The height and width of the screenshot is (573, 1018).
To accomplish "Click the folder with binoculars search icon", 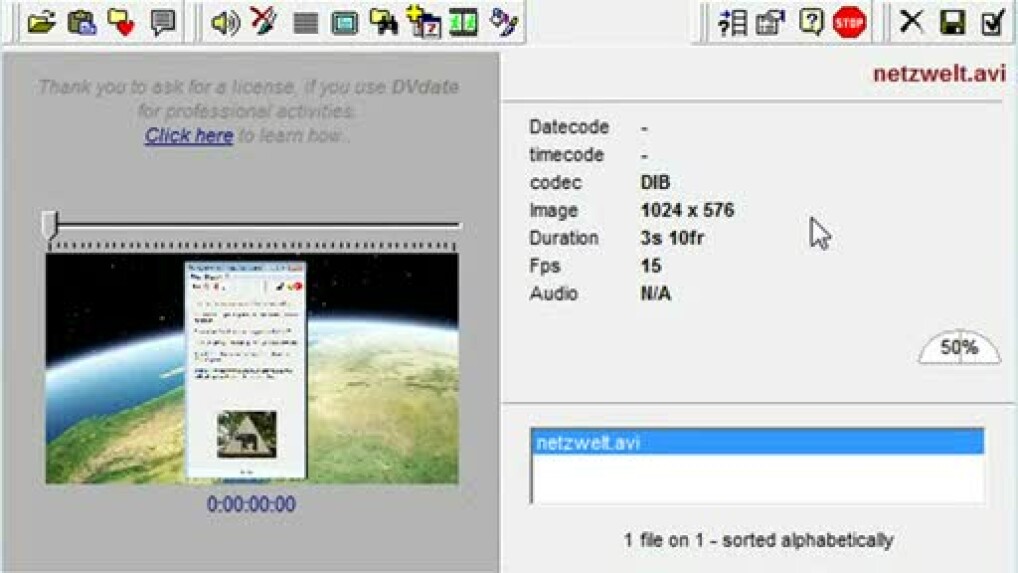I will point(384,22).
